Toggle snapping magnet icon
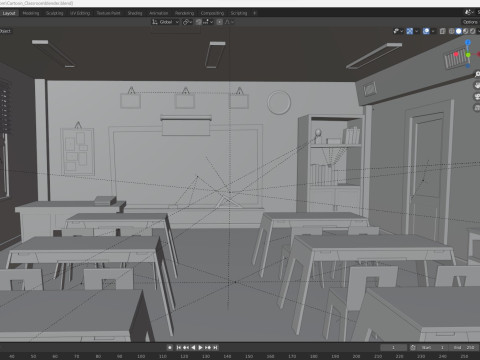 (x=199, y=22)
